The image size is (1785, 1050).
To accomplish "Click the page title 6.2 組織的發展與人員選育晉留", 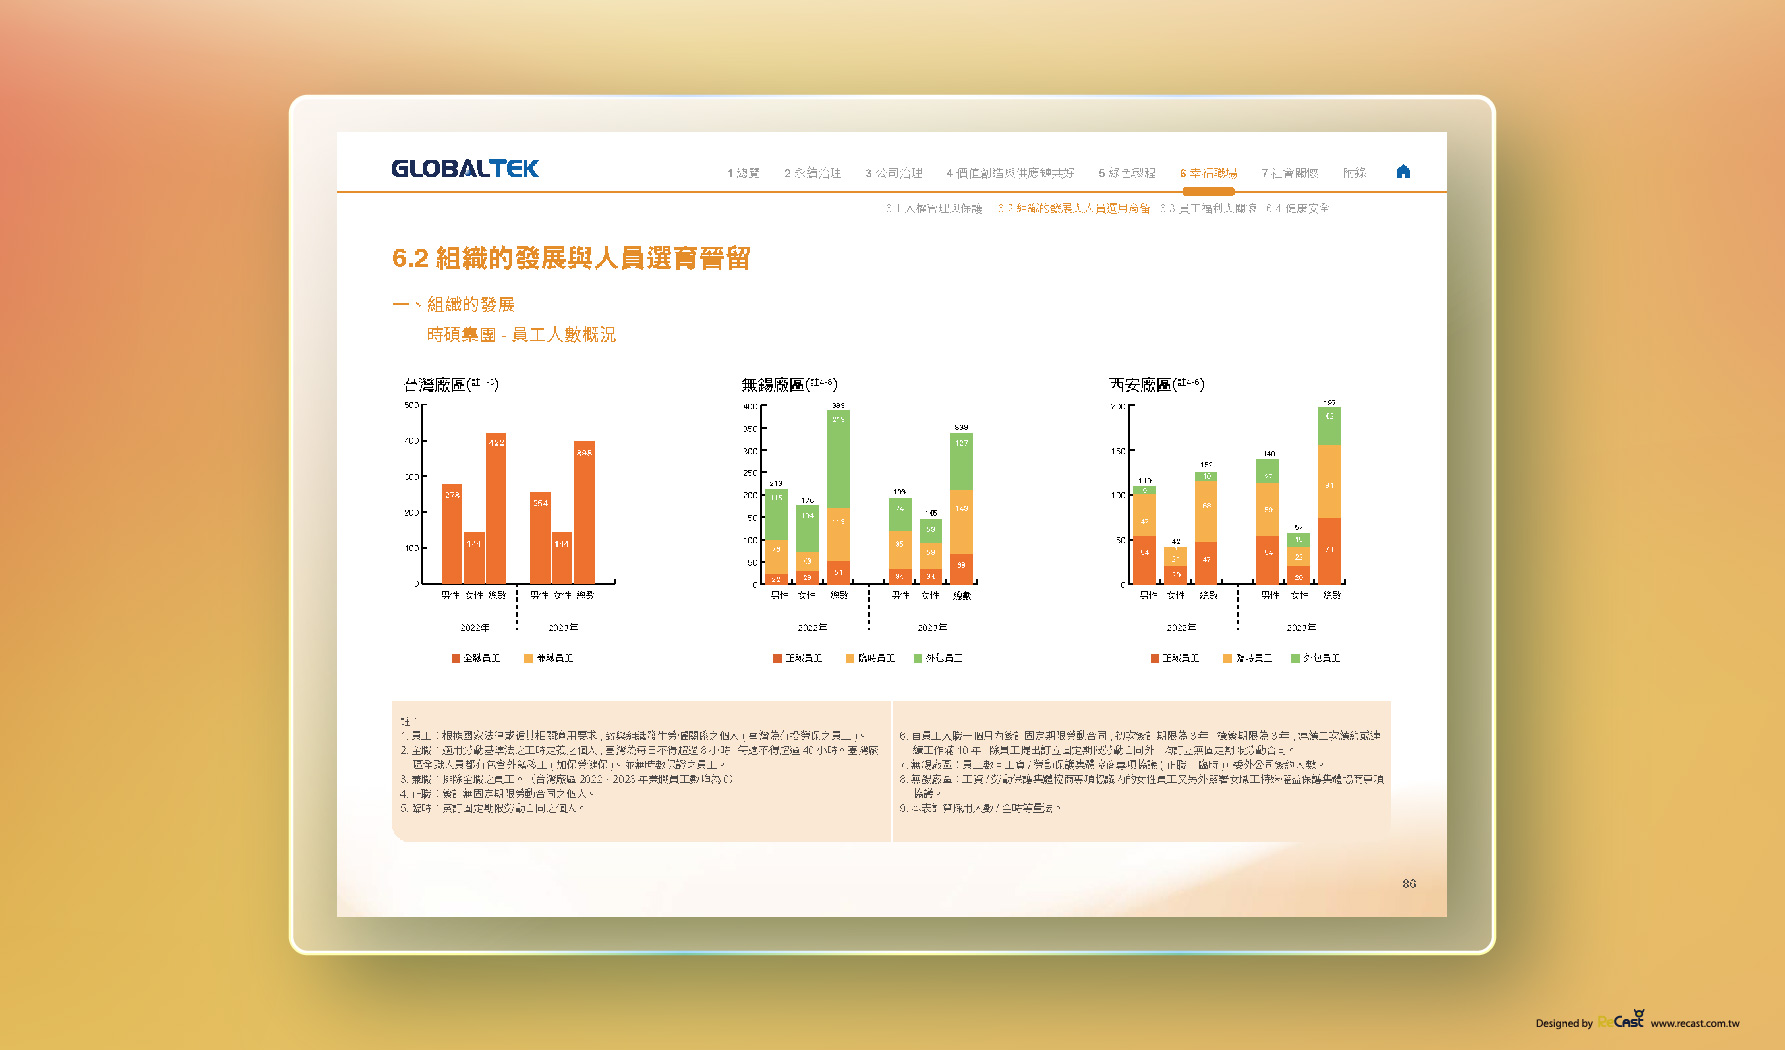I will (x=571, y=258).
